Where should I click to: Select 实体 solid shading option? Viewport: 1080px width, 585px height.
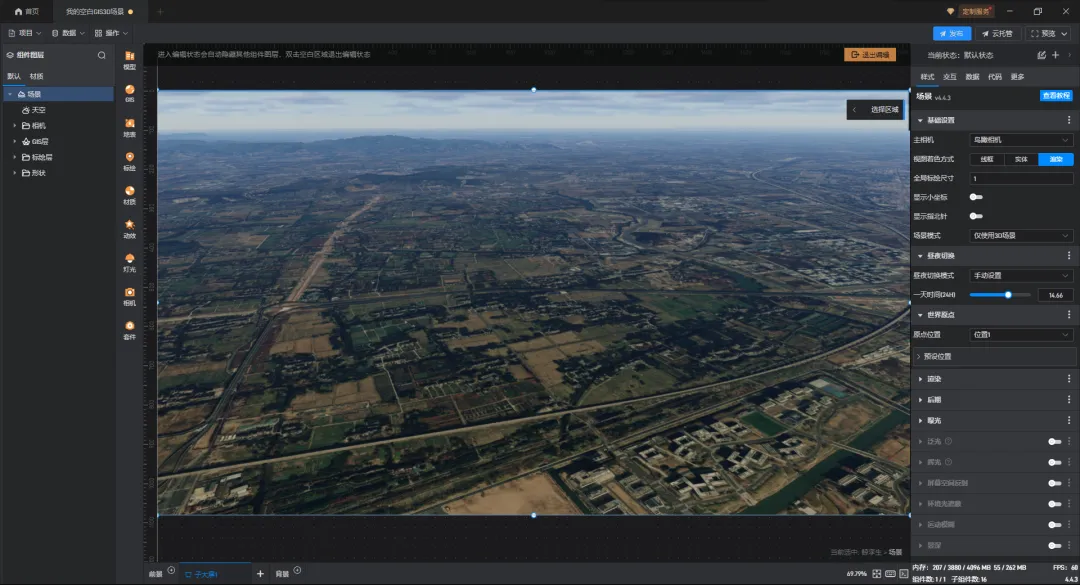point(1021,159)
